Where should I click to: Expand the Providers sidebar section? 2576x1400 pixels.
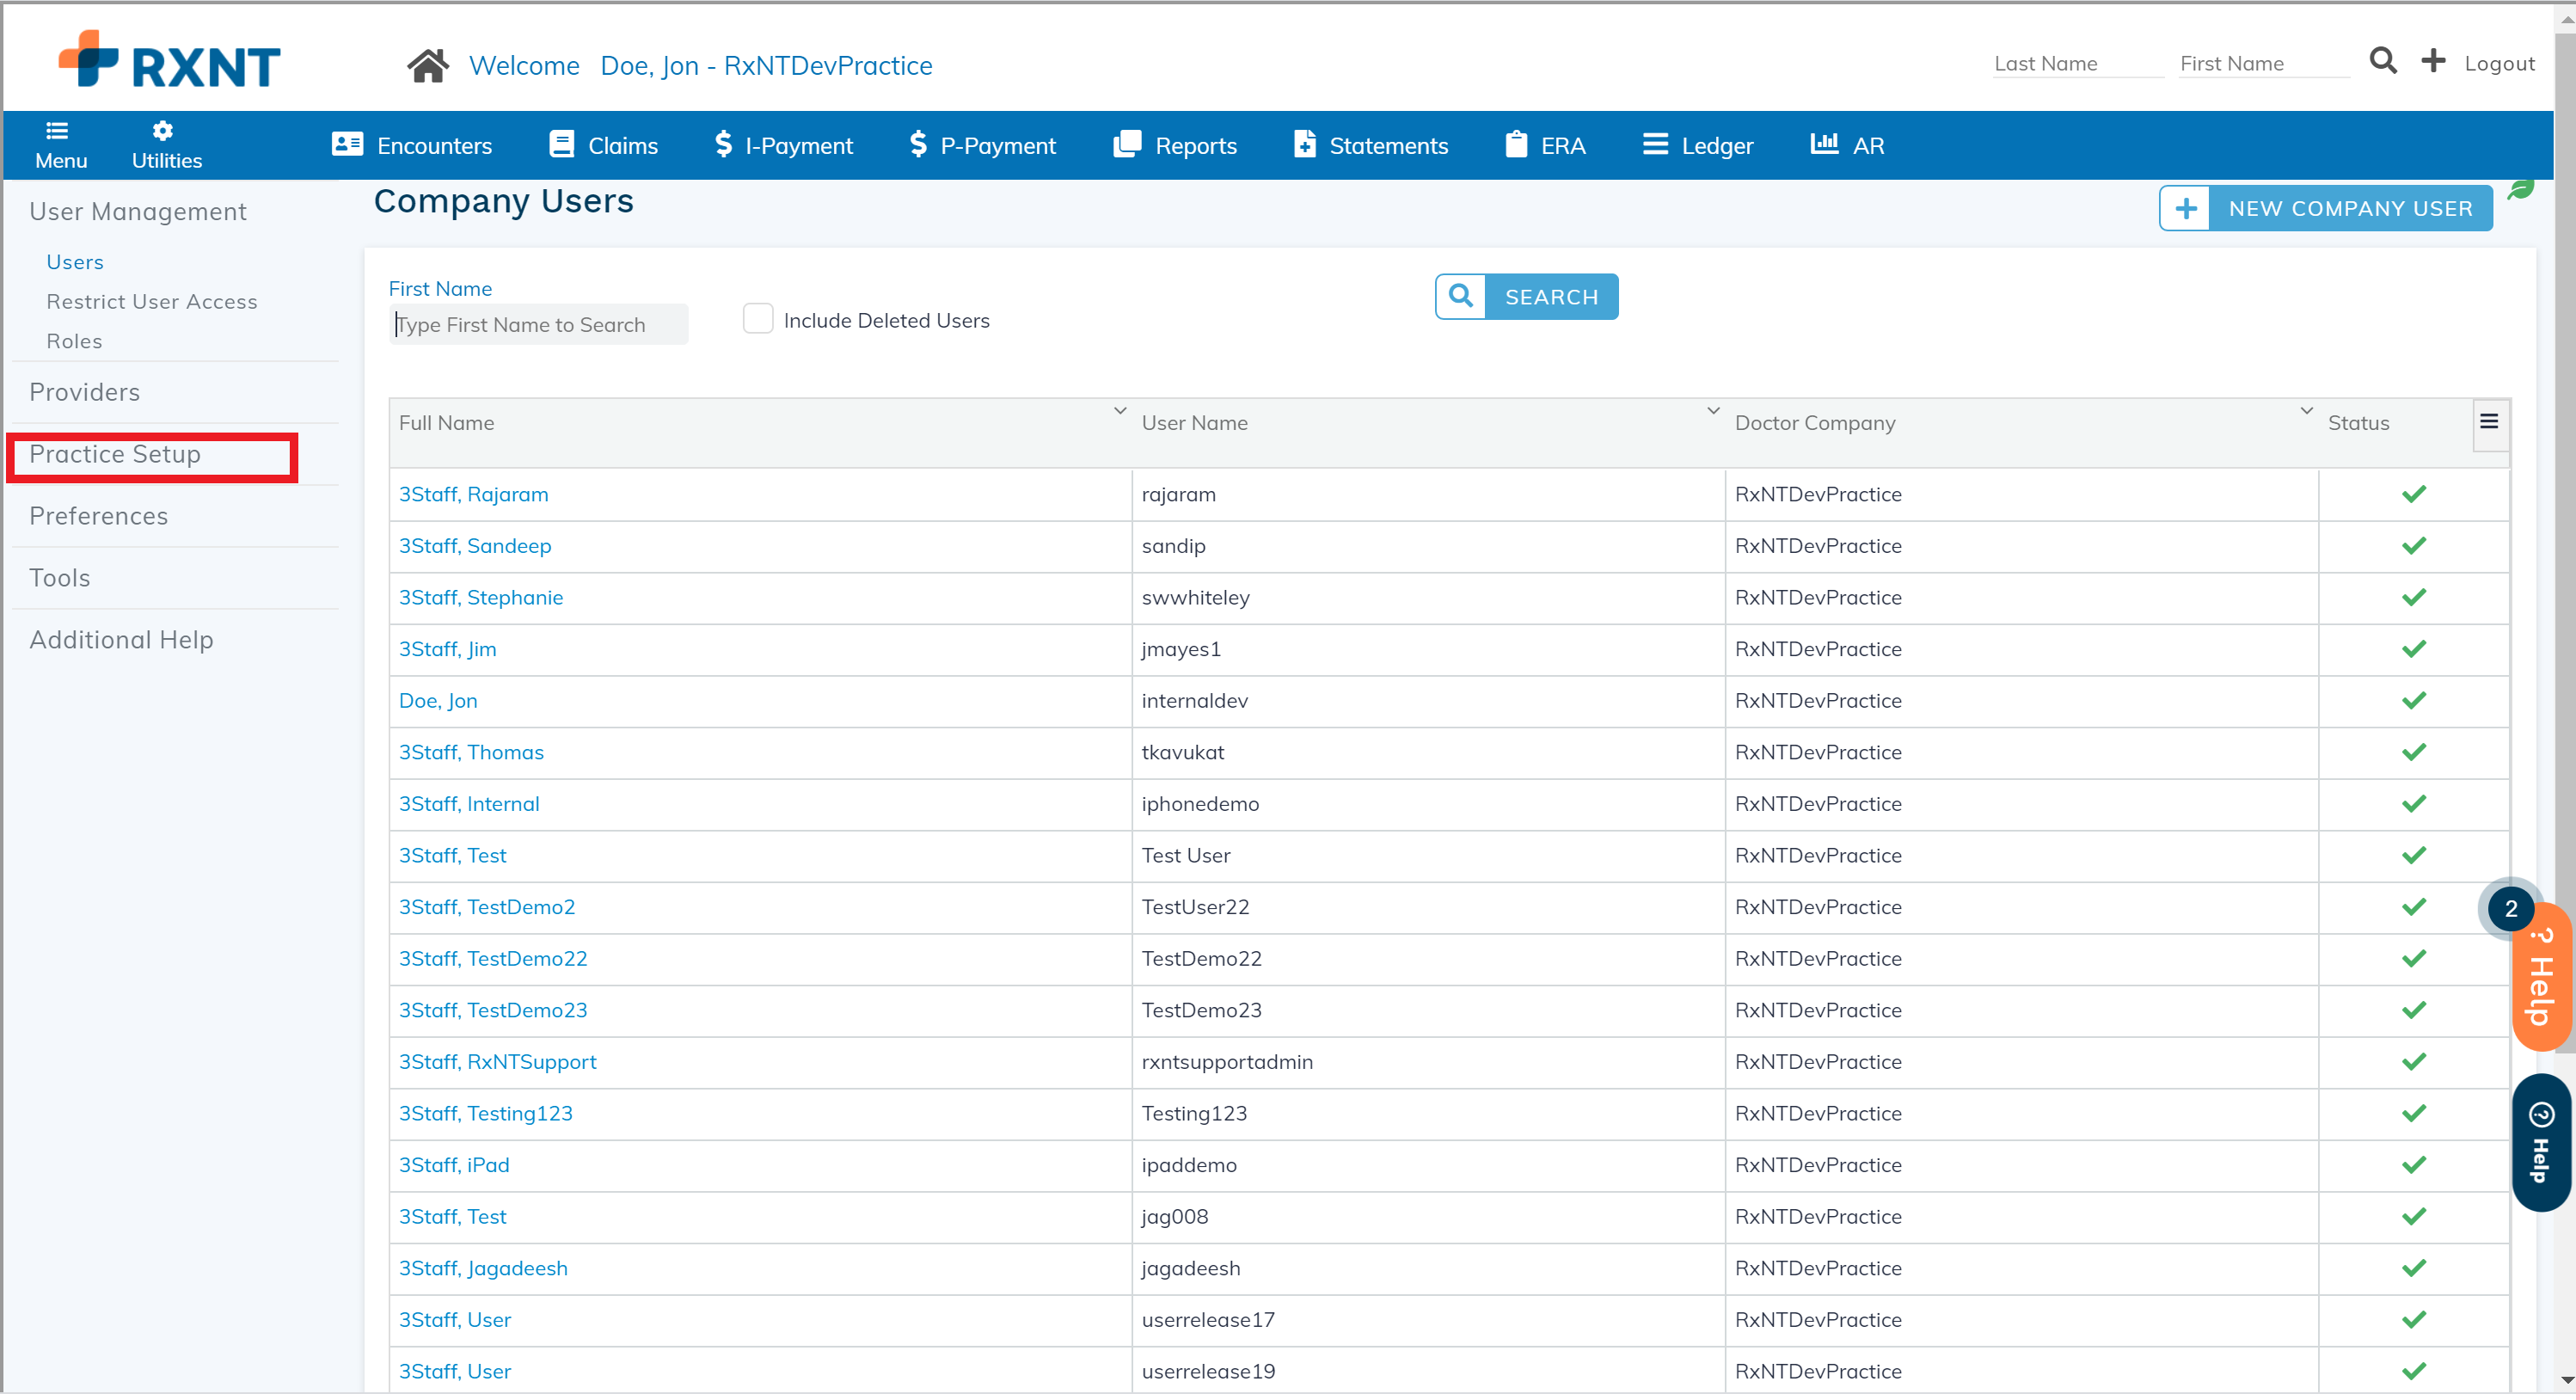pos(84,393)
